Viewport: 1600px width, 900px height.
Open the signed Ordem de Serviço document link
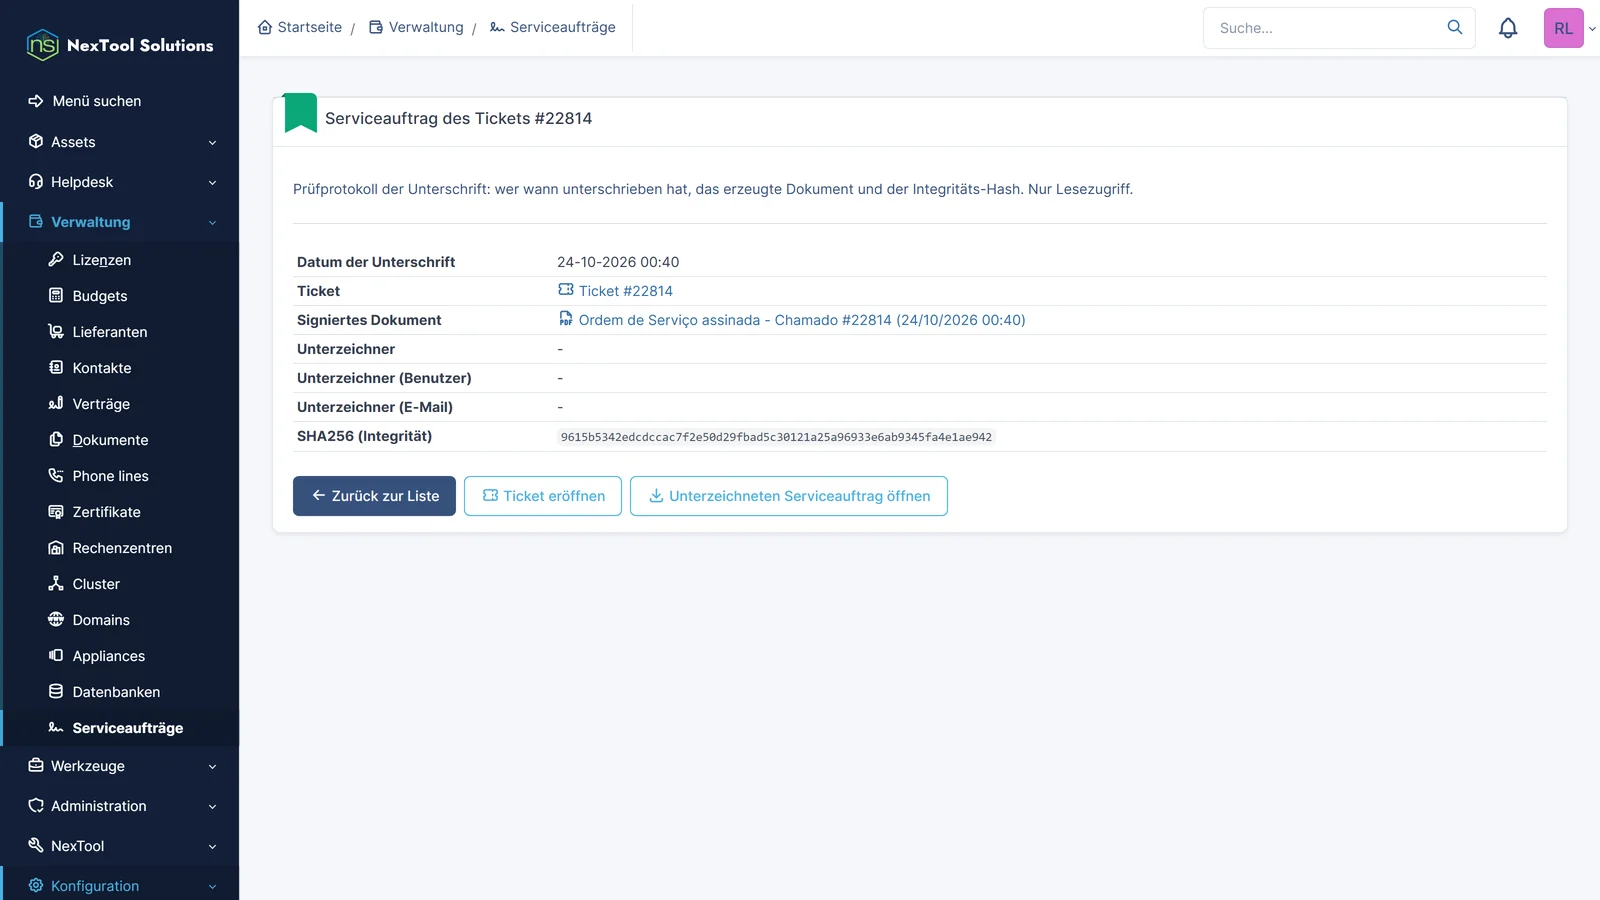[802, 320]
